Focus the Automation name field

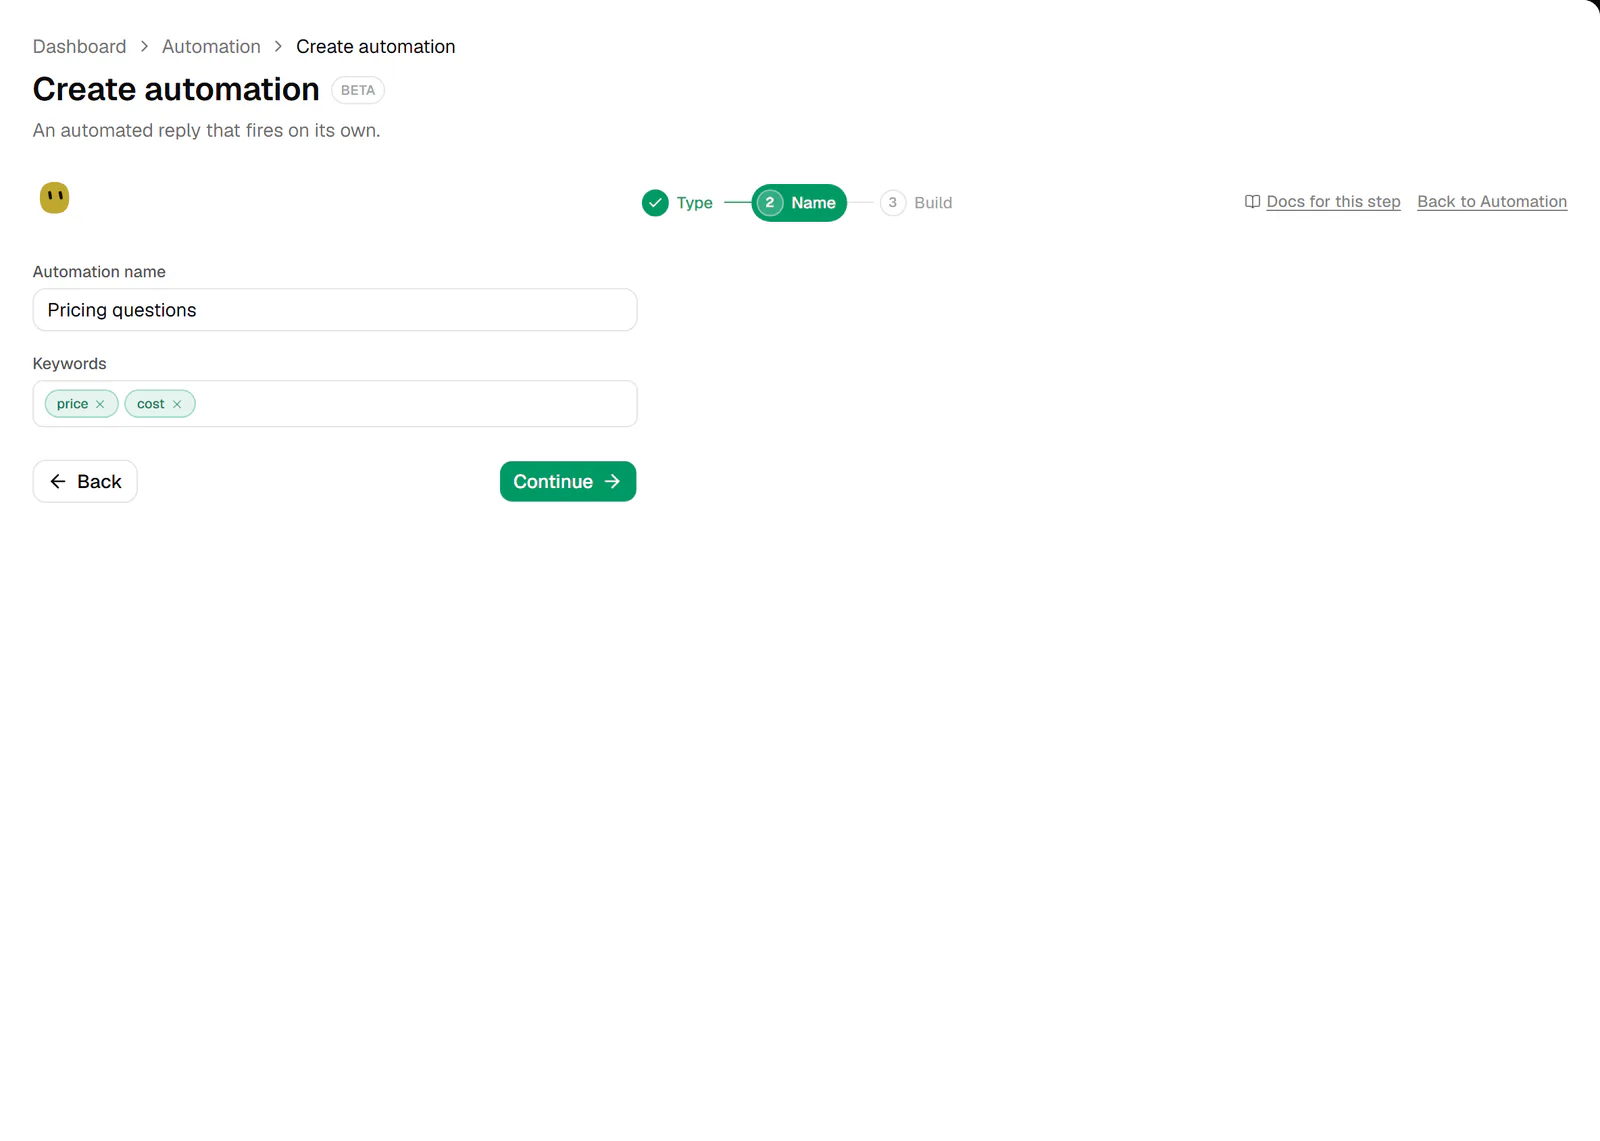coord(335,310)
